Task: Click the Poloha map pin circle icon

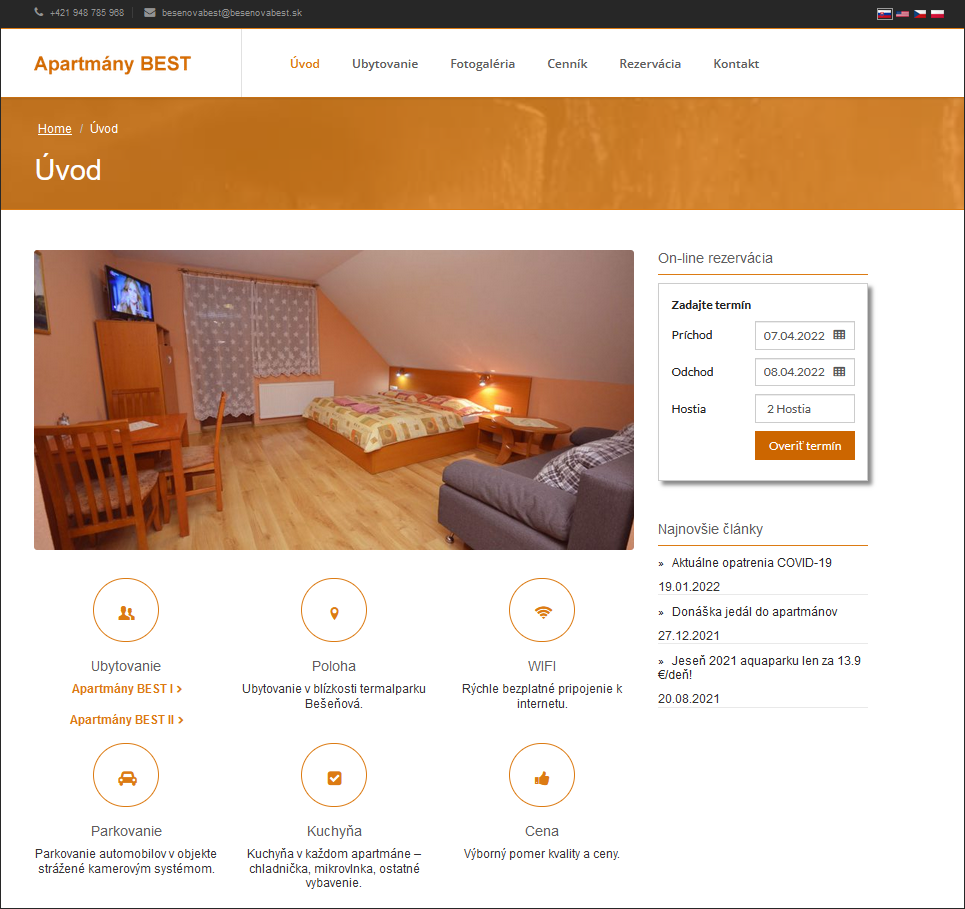Action: coord(334,610)
